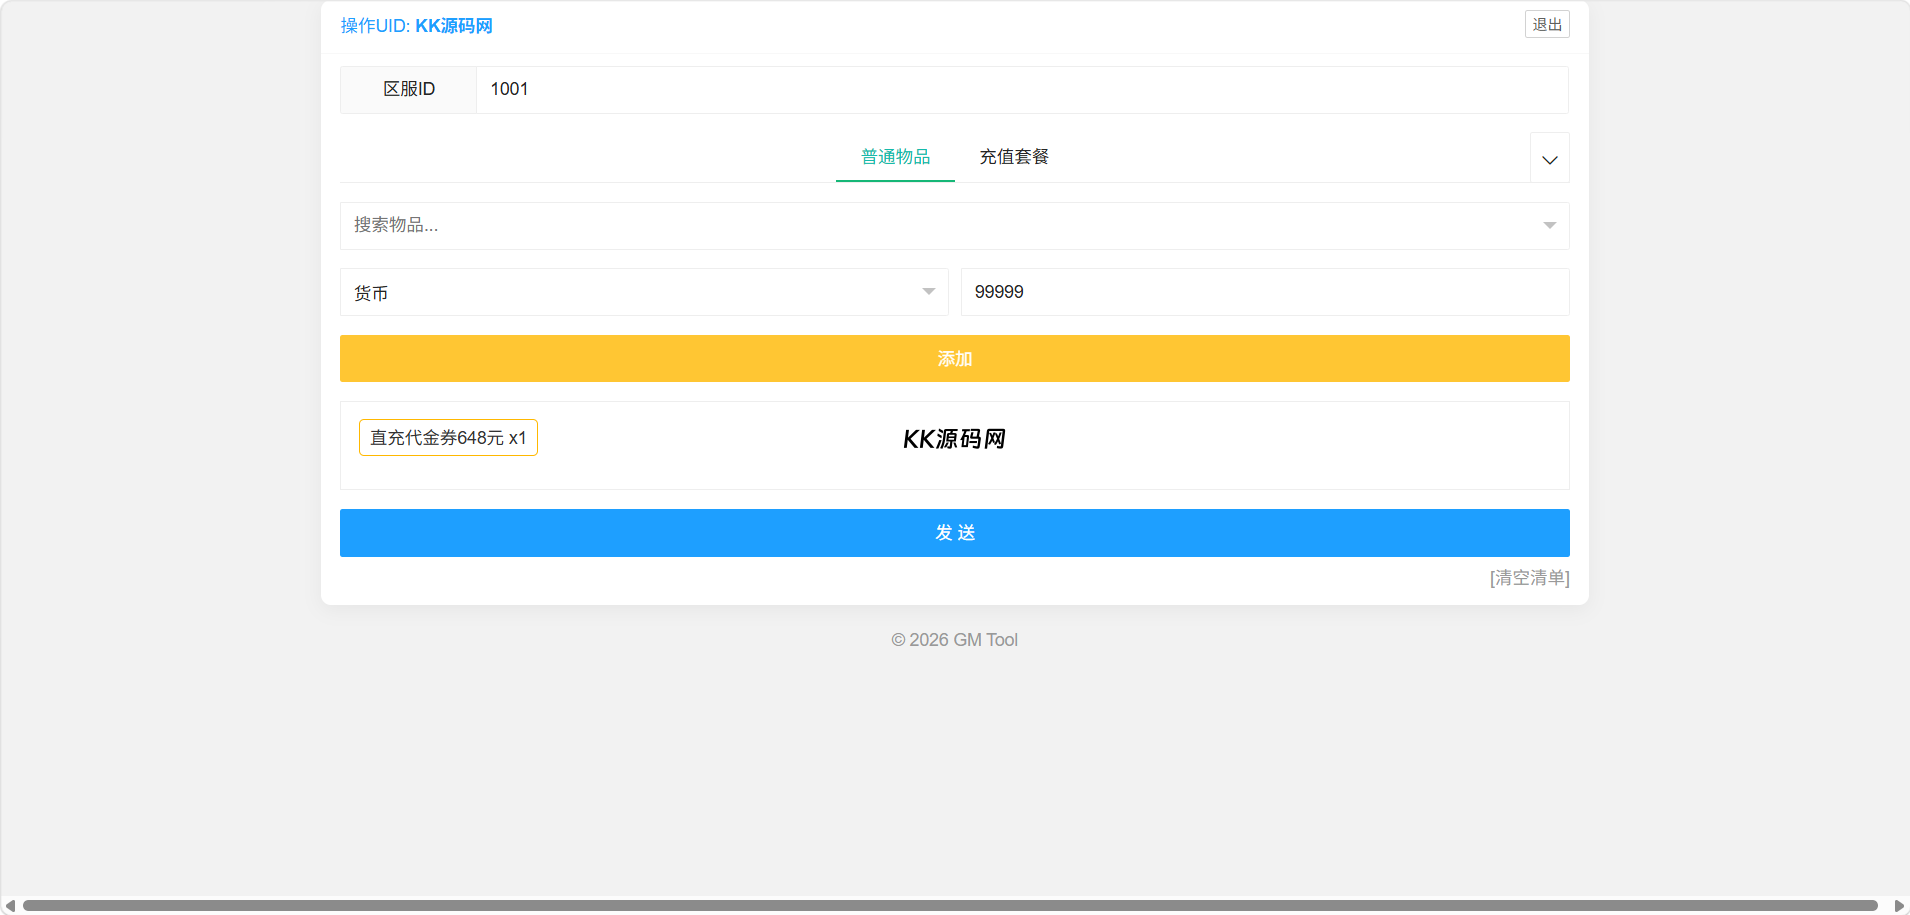This screenshot has width=1910, height=915.
Task: Click the 退出 logout button
Action: point(1546,25)
